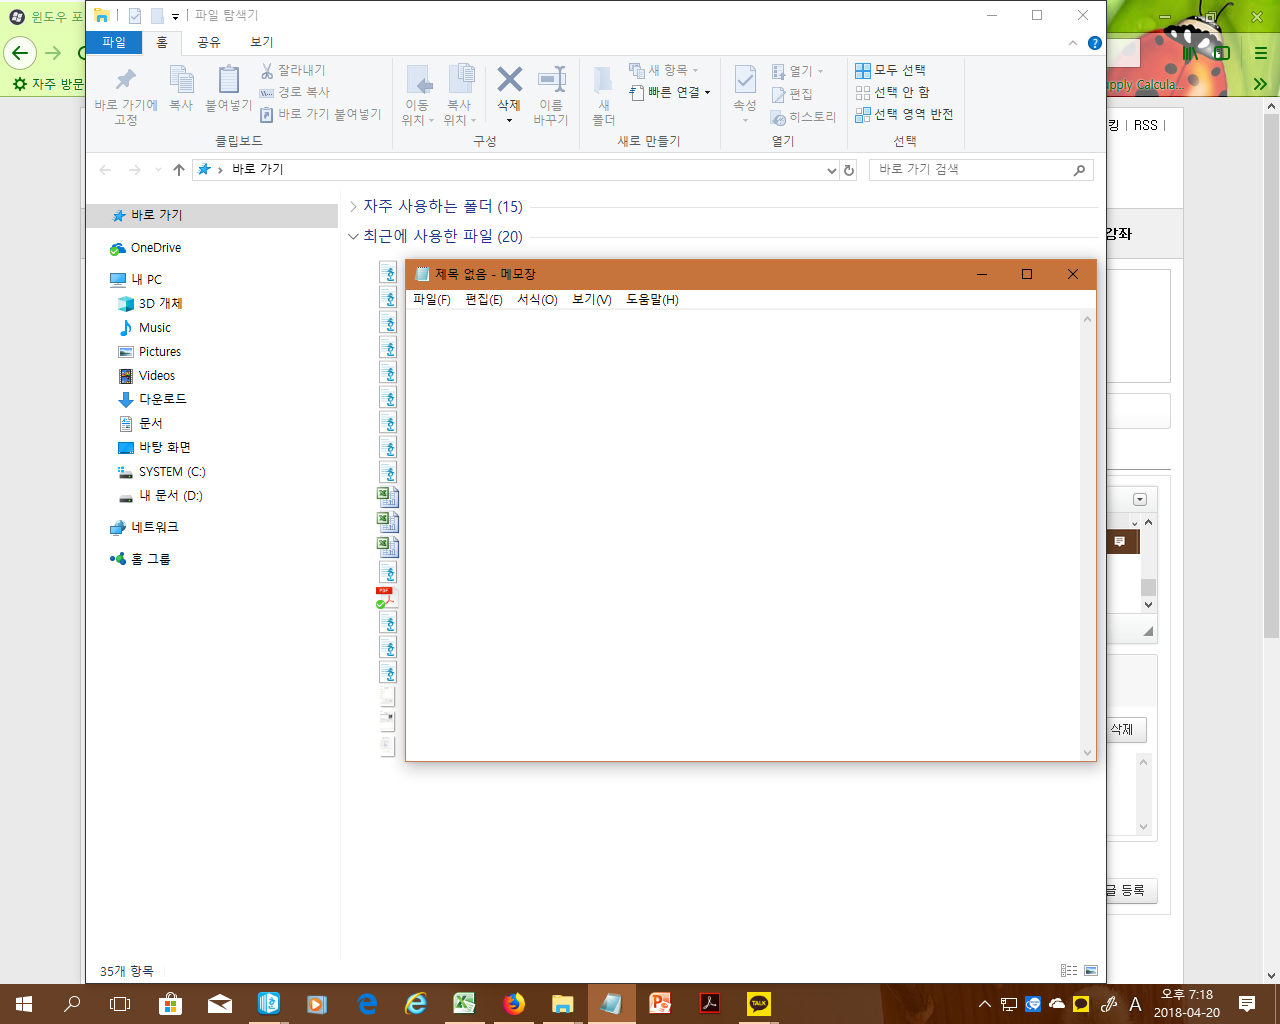Click the 삭제 button in the browser page
Viewport: 1280px width, 1024px height.
pos(1127,730)
